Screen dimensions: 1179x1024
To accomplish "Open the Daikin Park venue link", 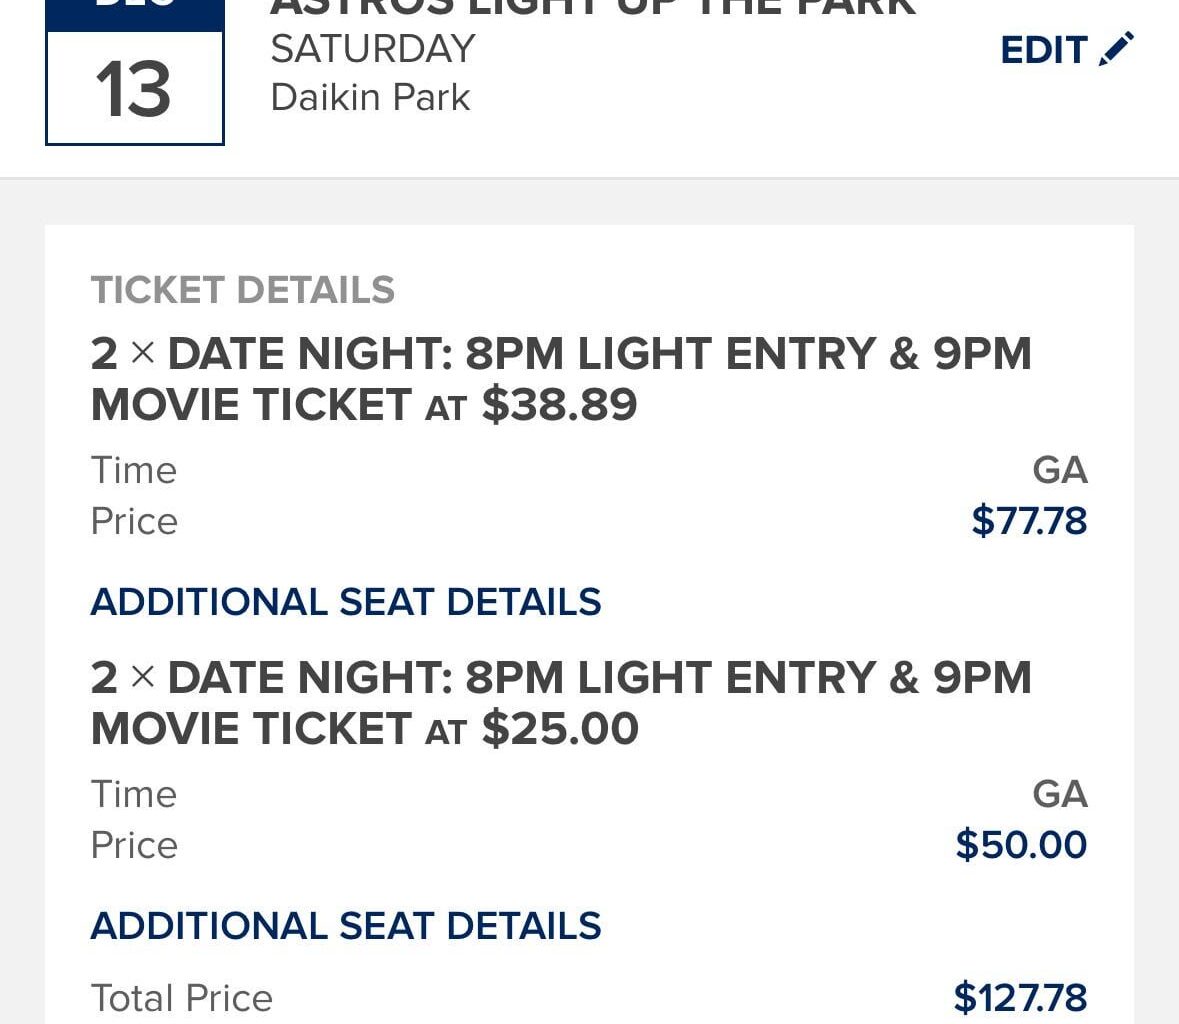I will pos(369,97).
